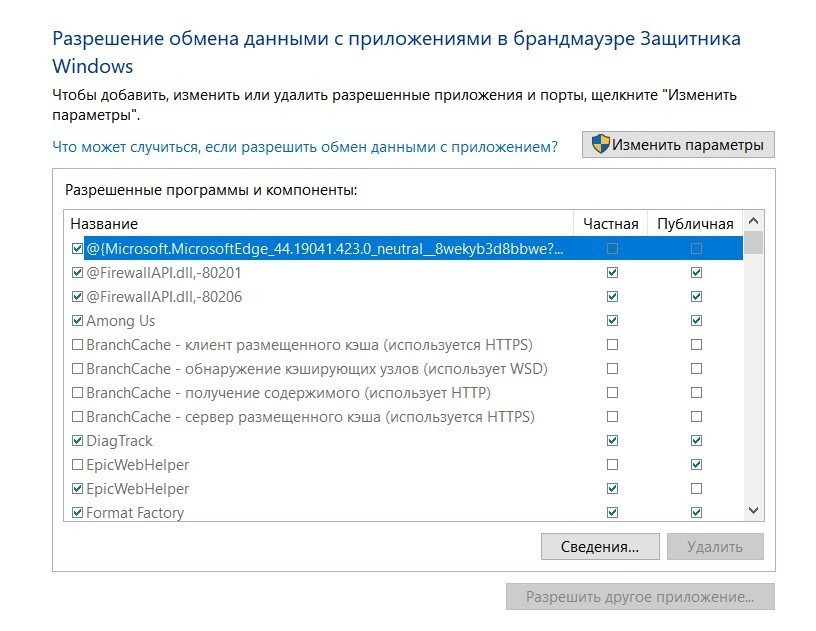Select the @FirewallAPI.dll,-80201 list entry
This screenshot has width=816, height=631.
164,273
